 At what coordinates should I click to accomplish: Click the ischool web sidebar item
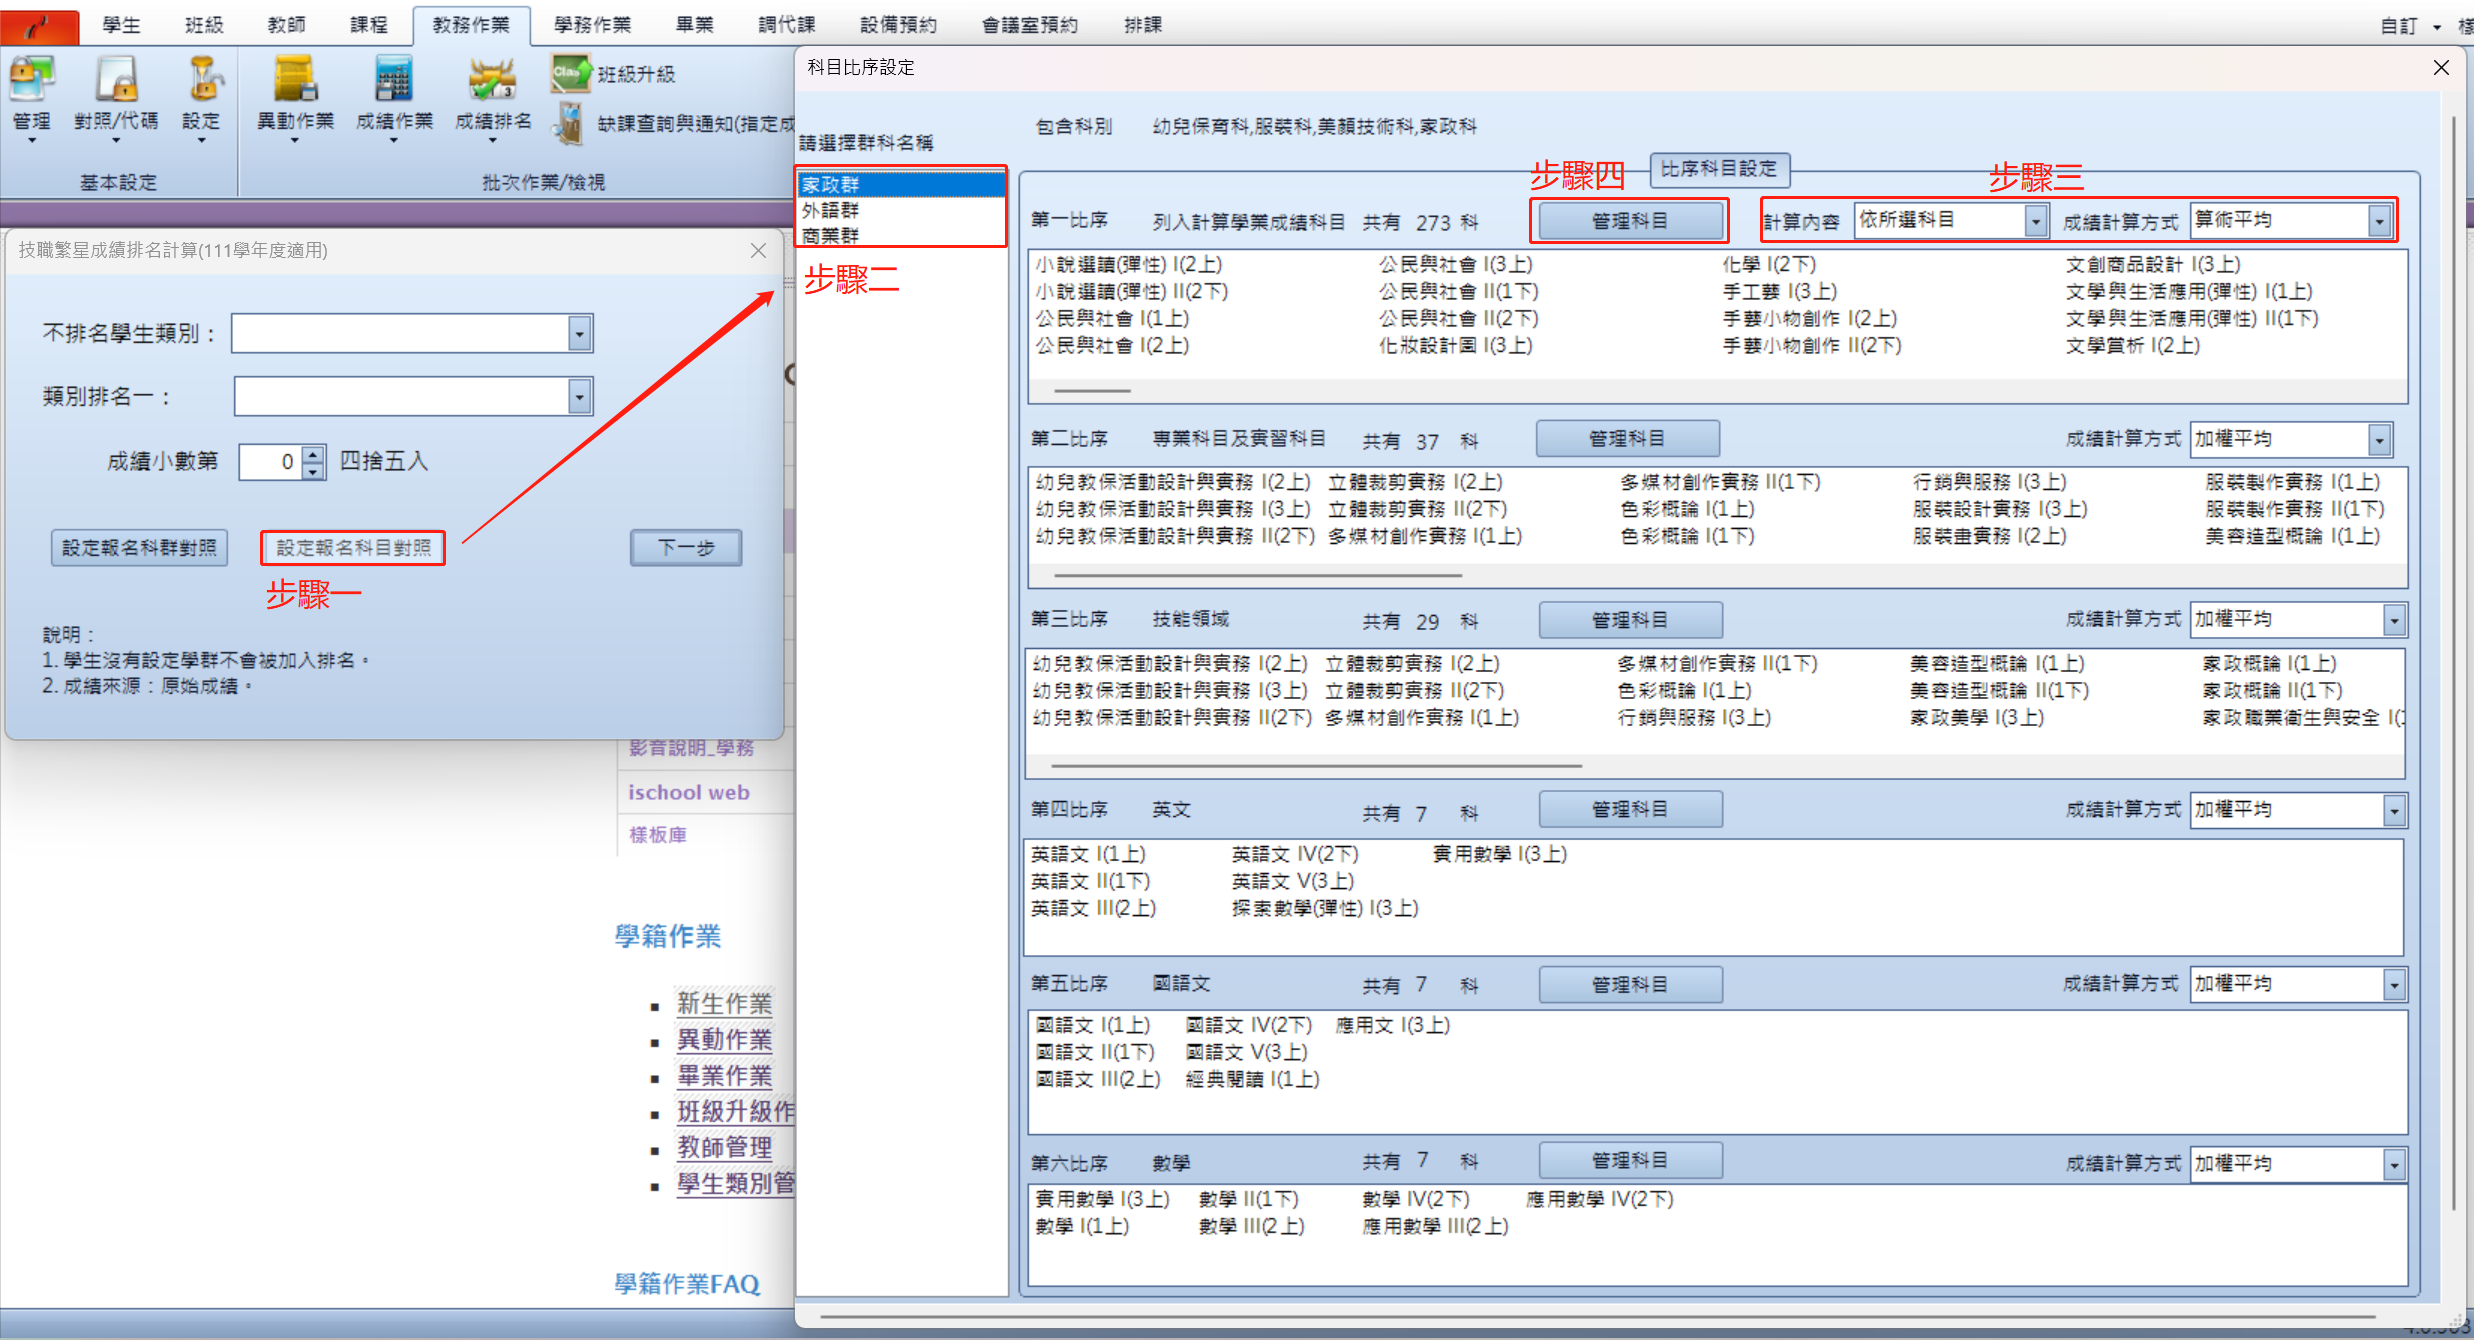(688, 792)
